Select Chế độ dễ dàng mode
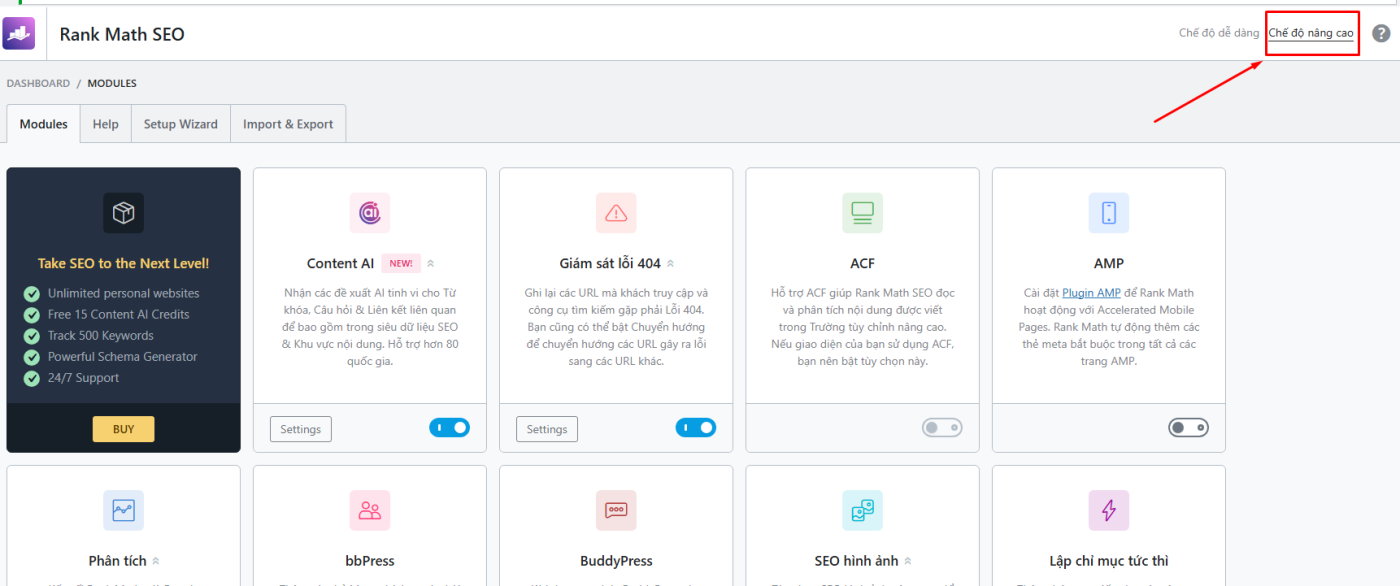The height and width of the screenshot is (586, 1400). tap(1219, 33)
